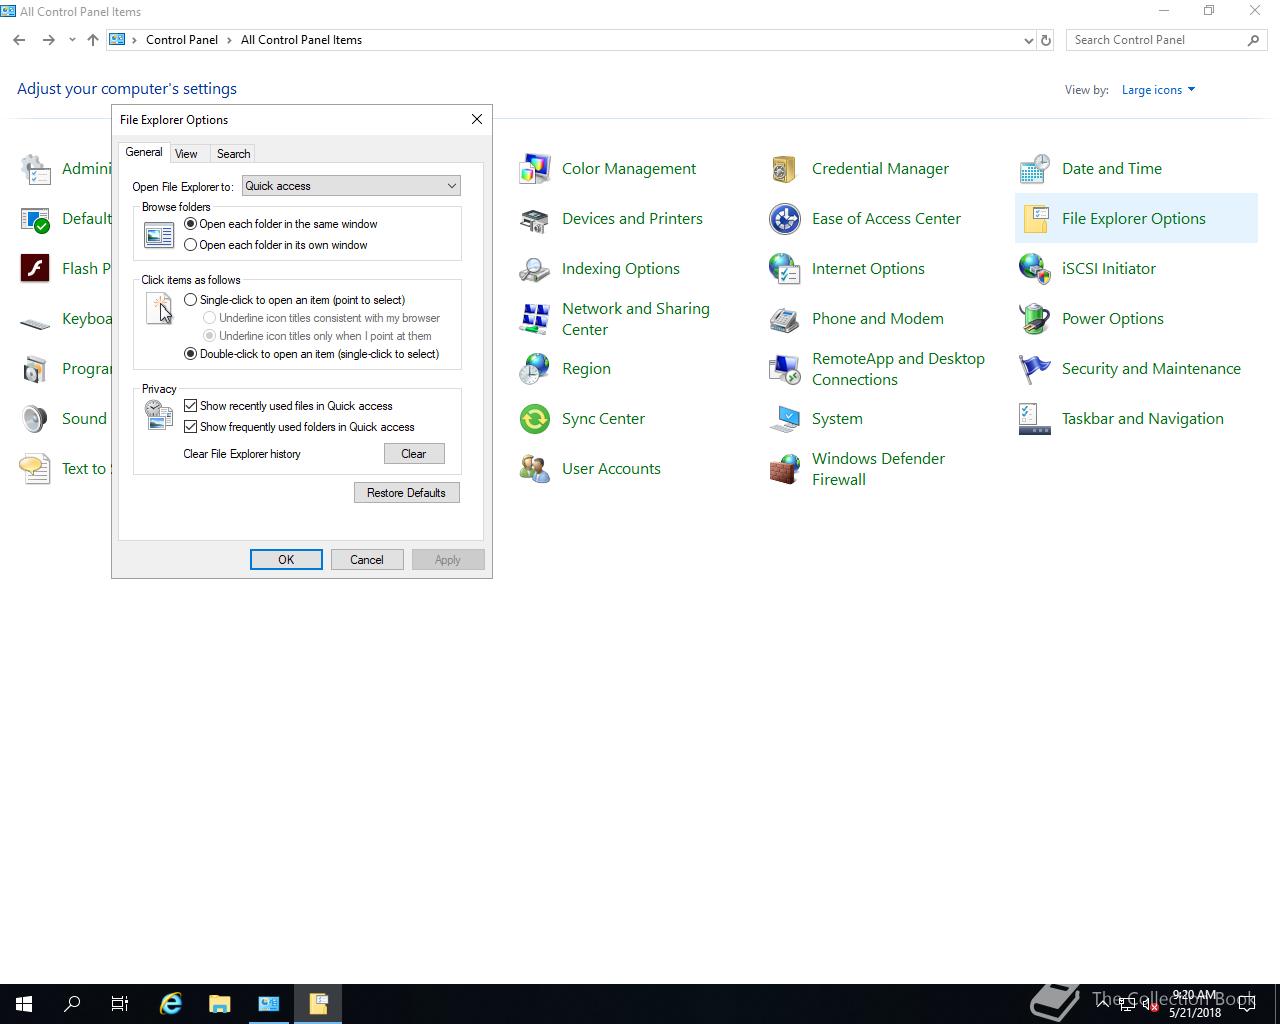
Task: Go up one level with Up arrow
Action: coord(93,40)
